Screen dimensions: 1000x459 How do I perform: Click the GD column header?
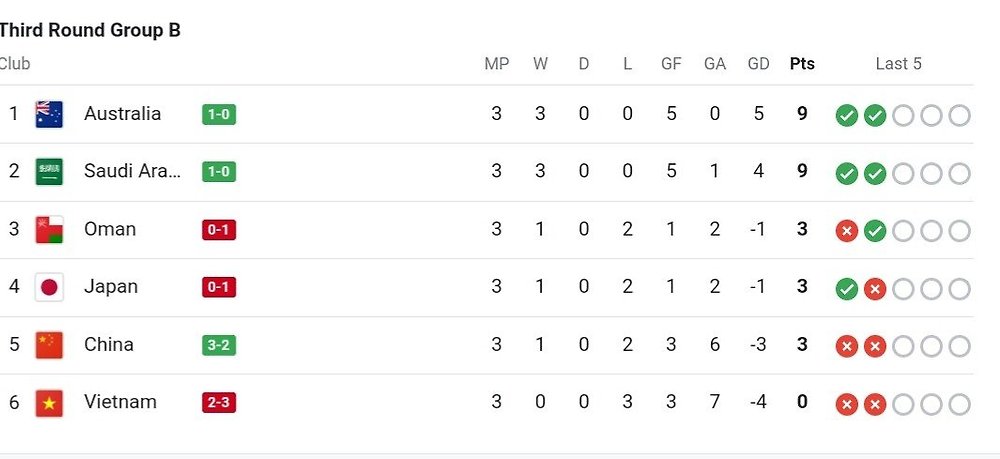(759, 64)
